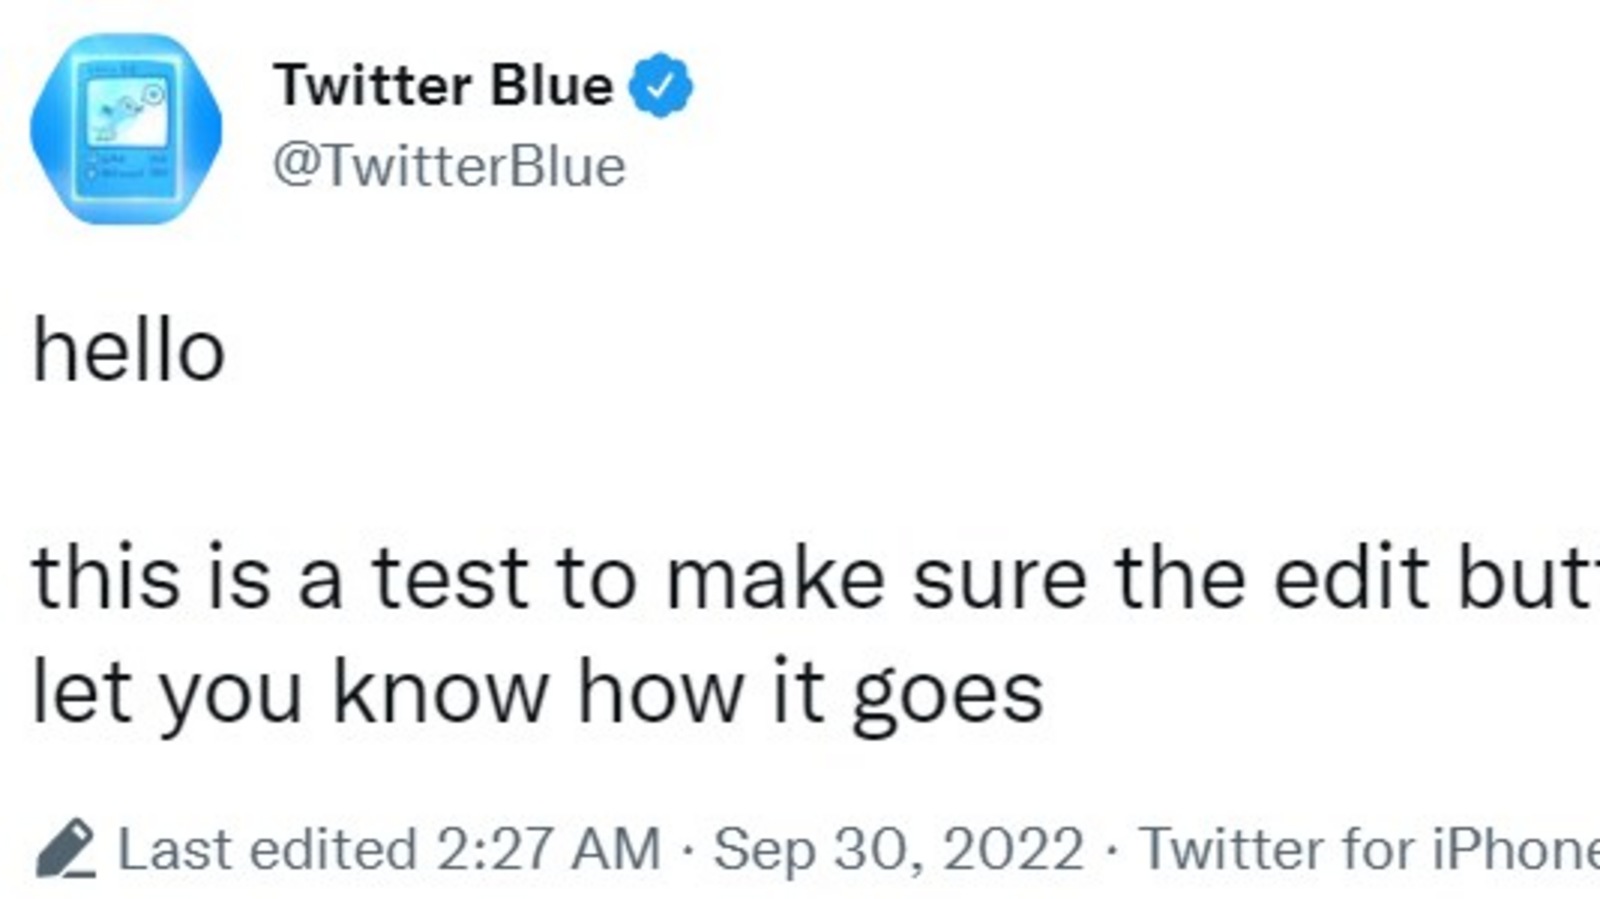Click the Sep 30, 2022 date

click(x=899, y=850)
